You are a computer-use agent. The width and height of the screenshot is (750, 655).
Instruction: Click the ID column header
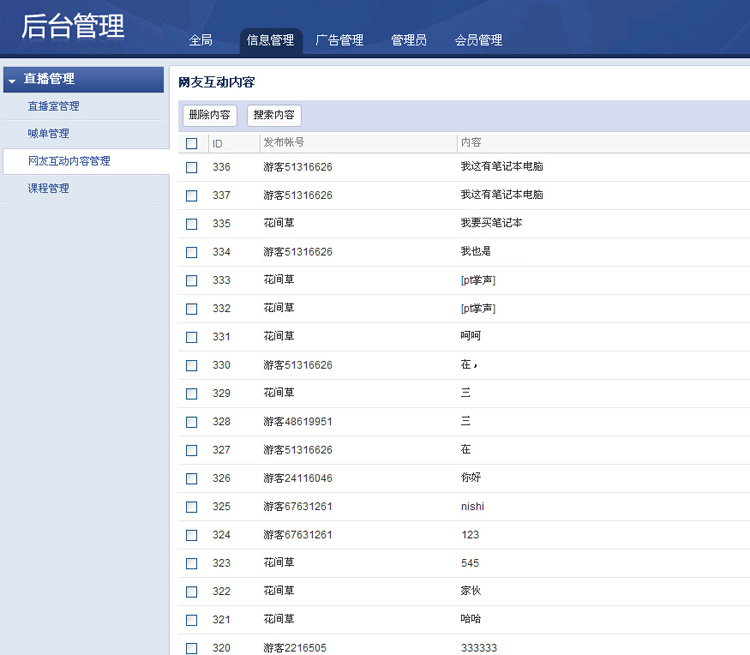point(217,143)
